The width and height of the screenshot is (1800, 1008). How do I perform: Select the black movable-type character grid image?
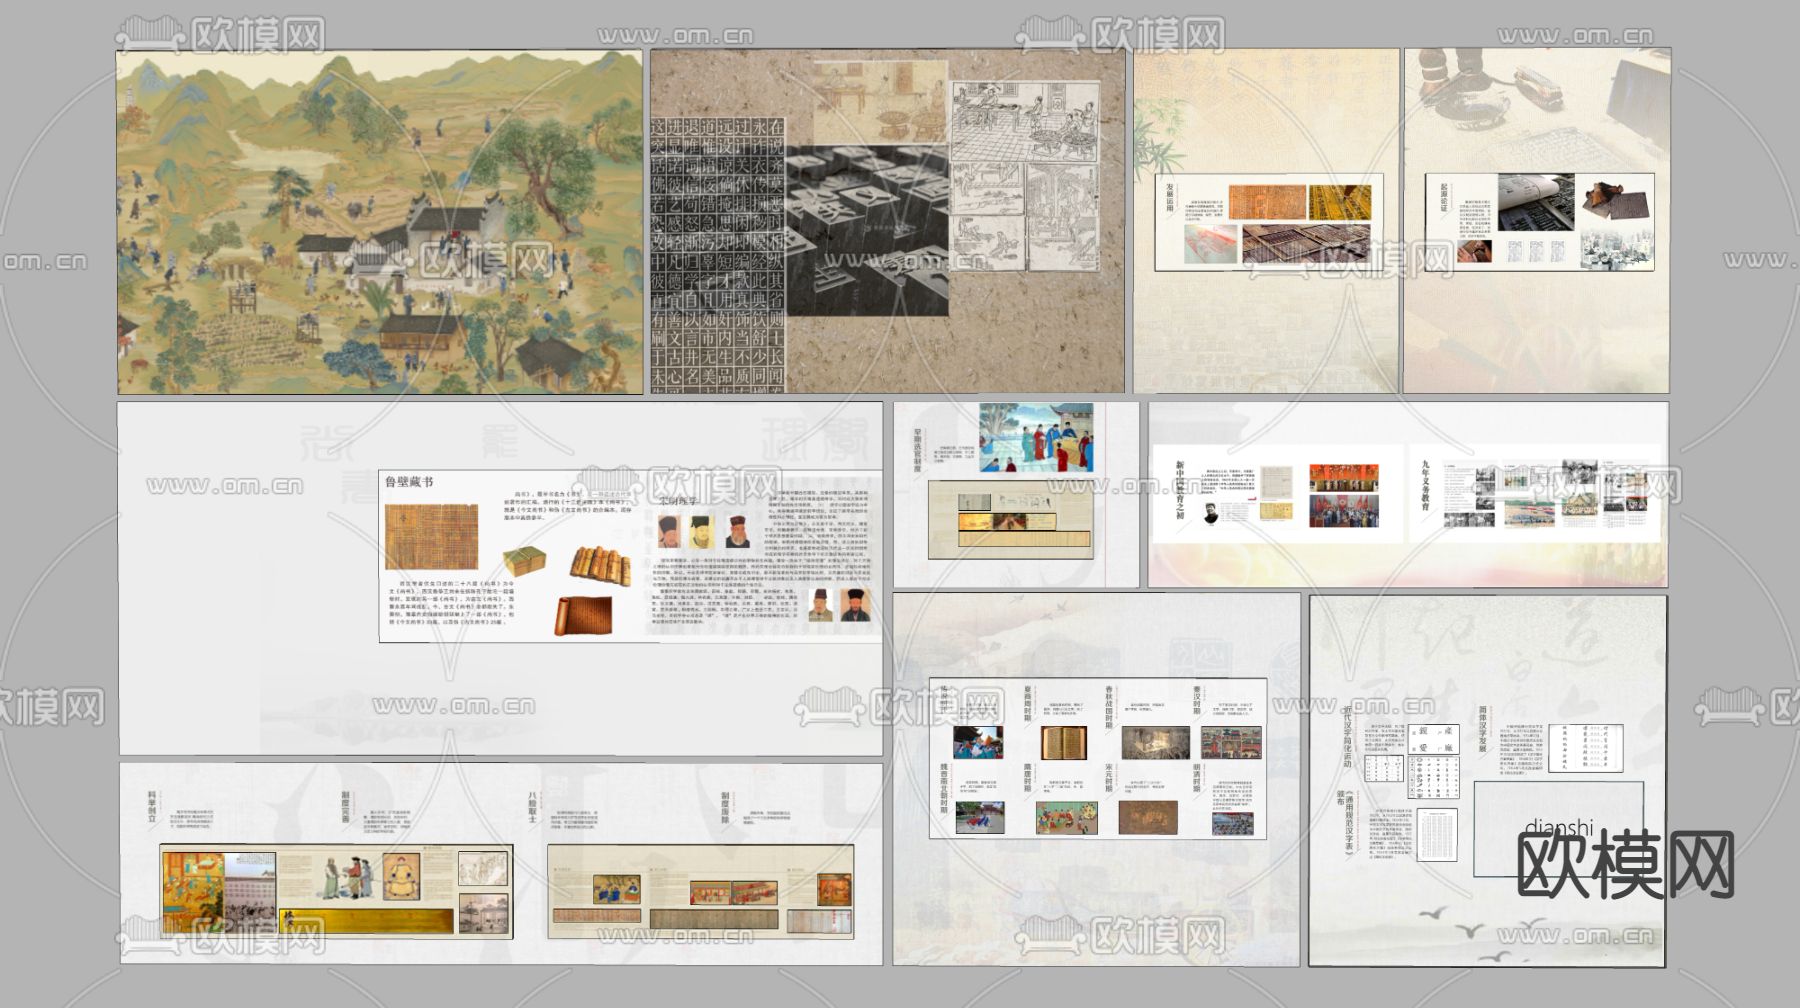pyautogui.click(x=718, y=255)
